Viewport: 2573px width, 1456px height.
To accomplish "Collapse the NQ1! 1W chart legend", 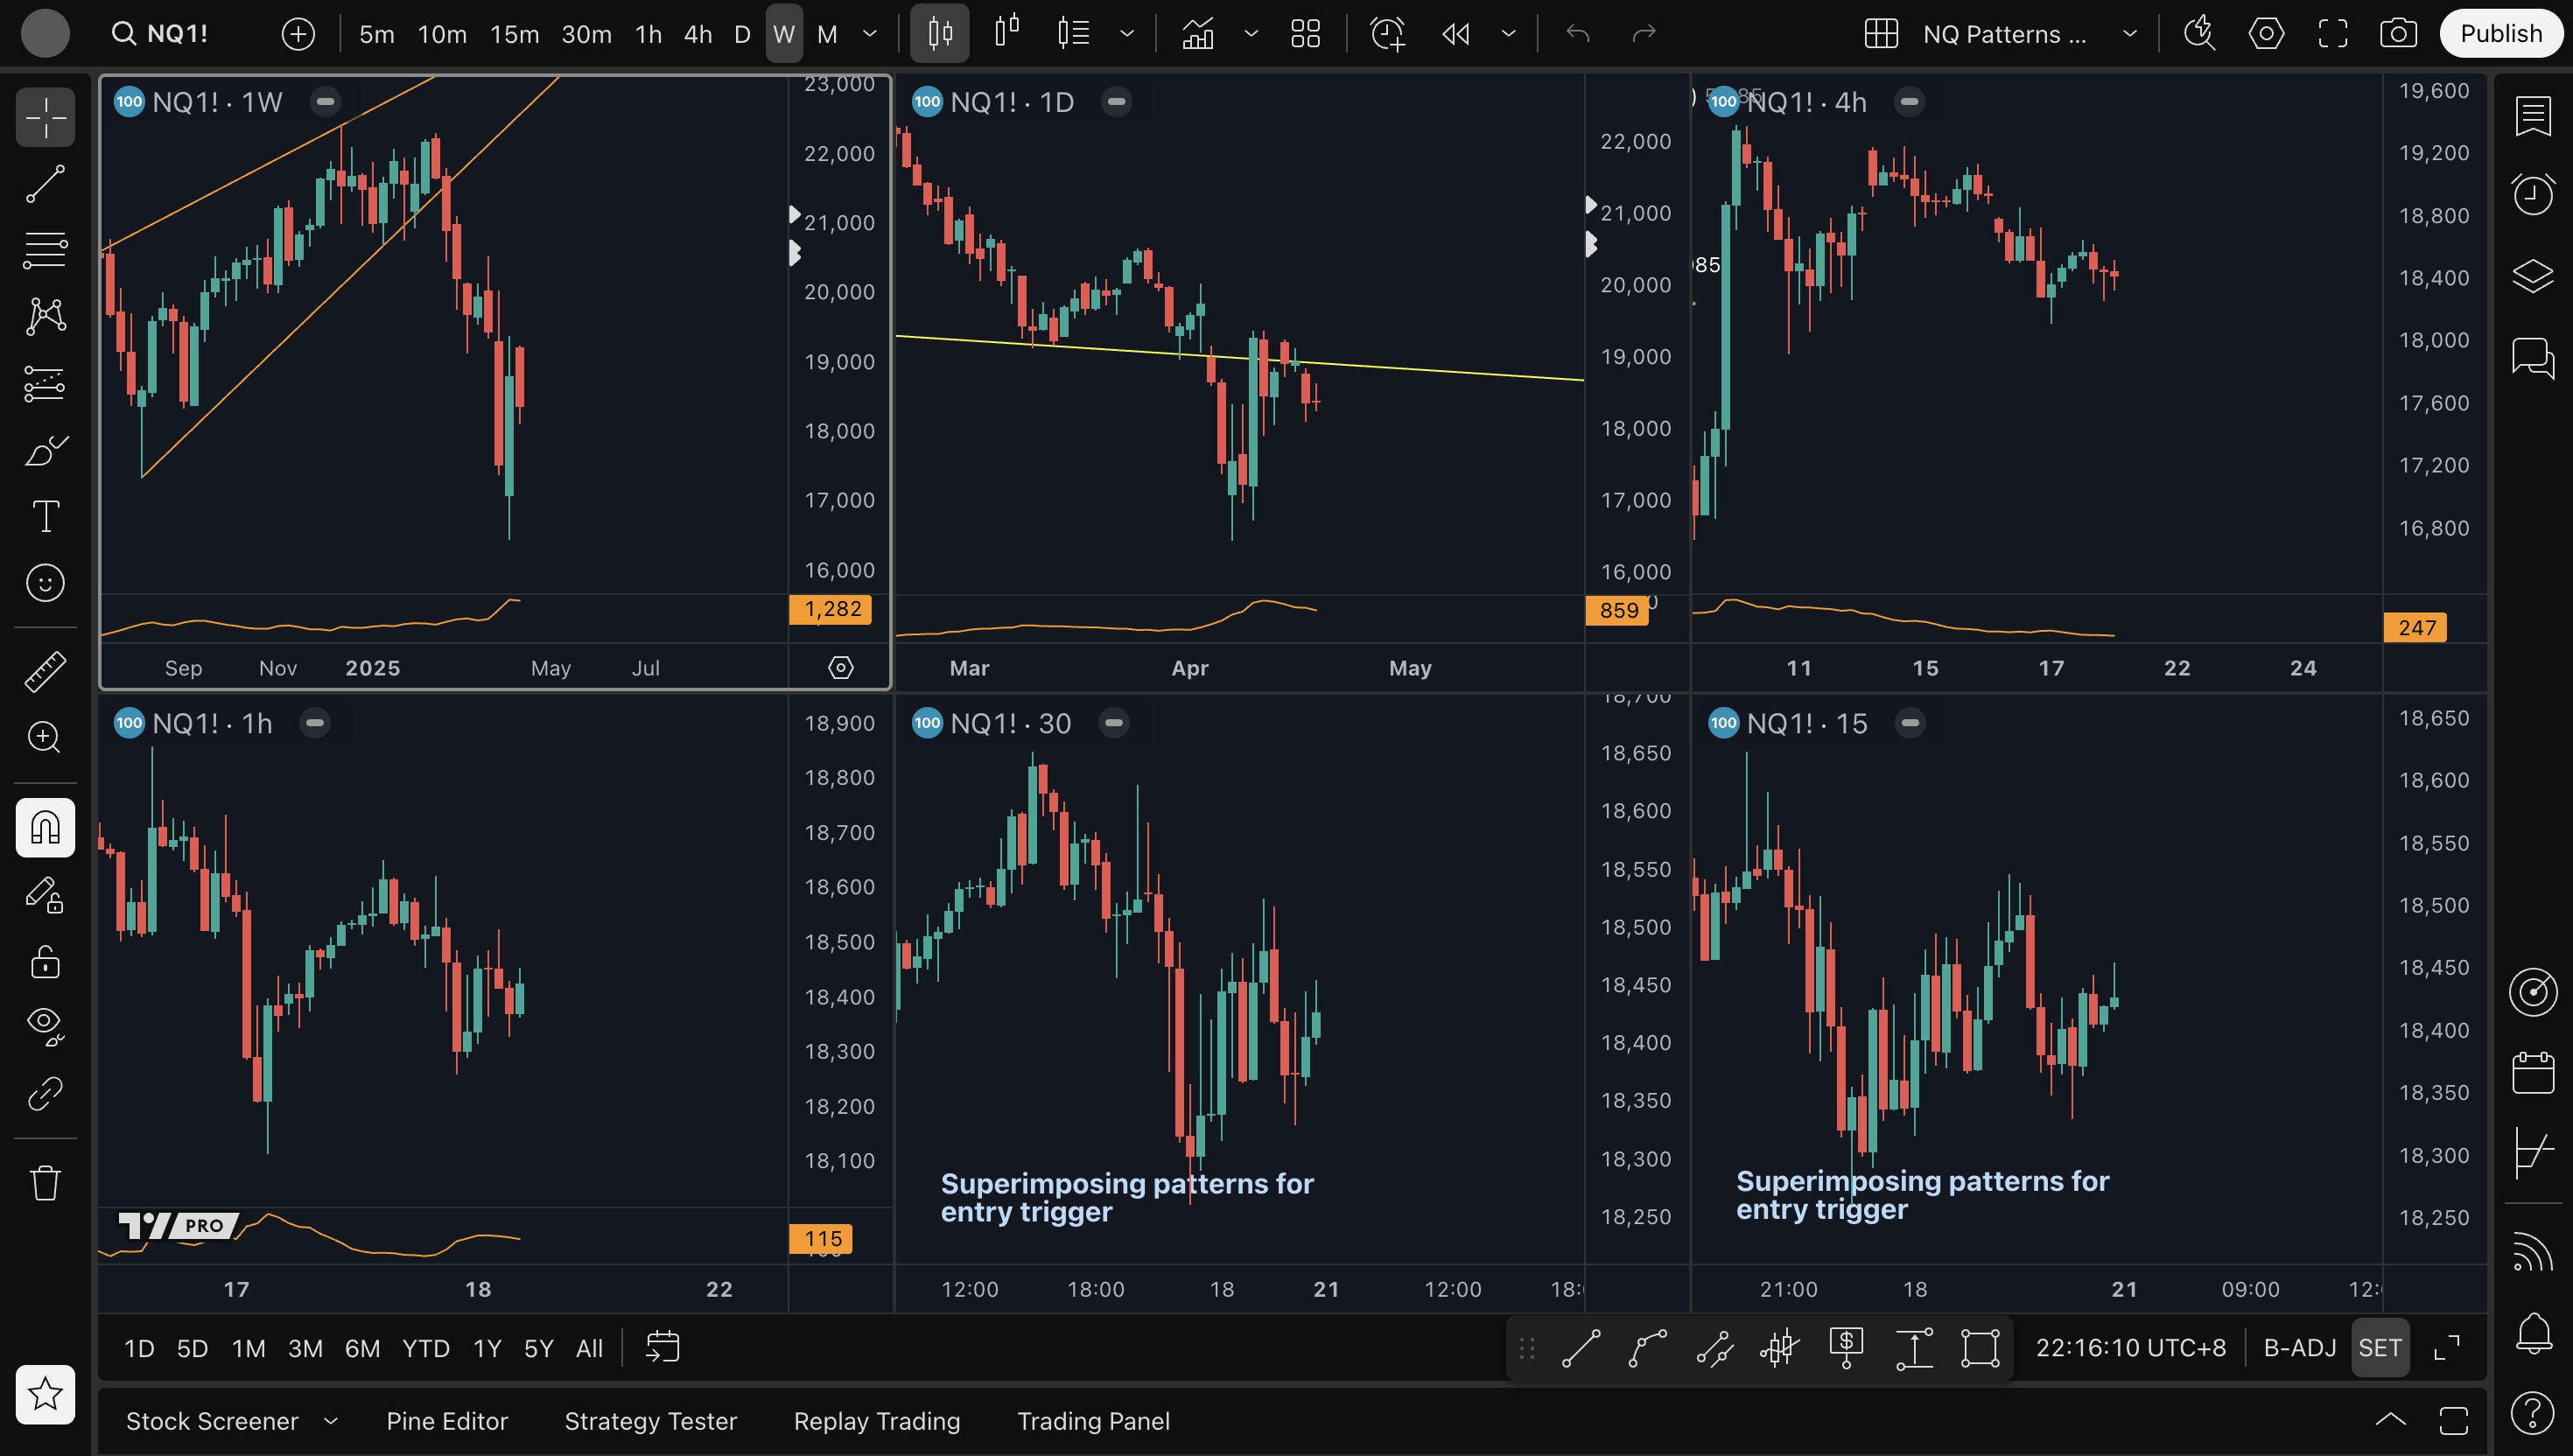I will point(325,101).
